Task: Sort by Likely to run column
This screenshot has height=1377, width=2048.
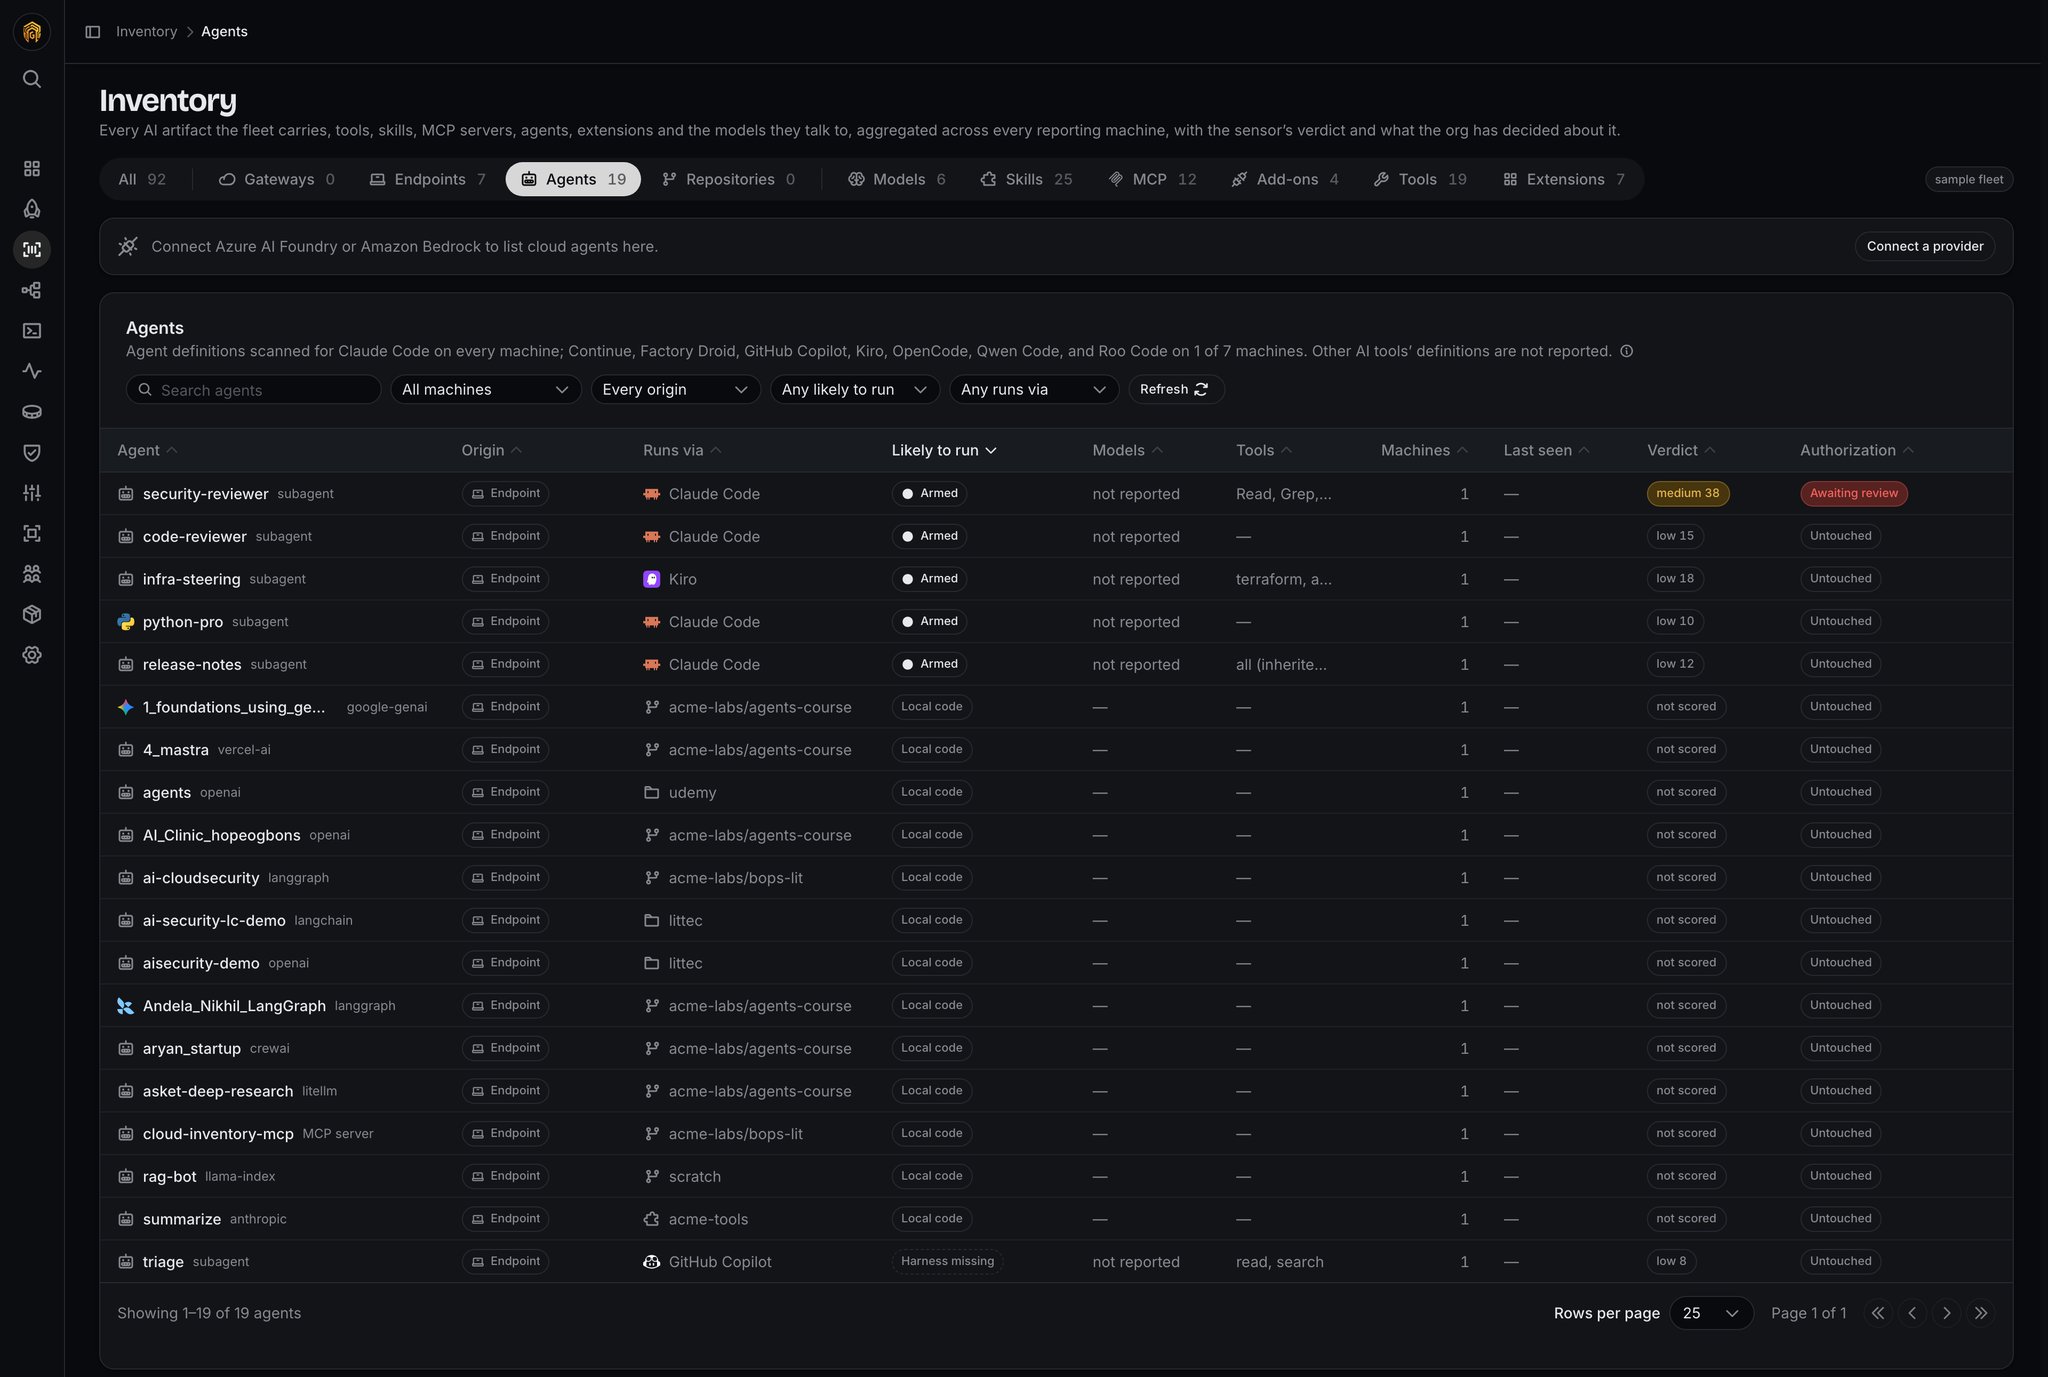Action: 944,451
